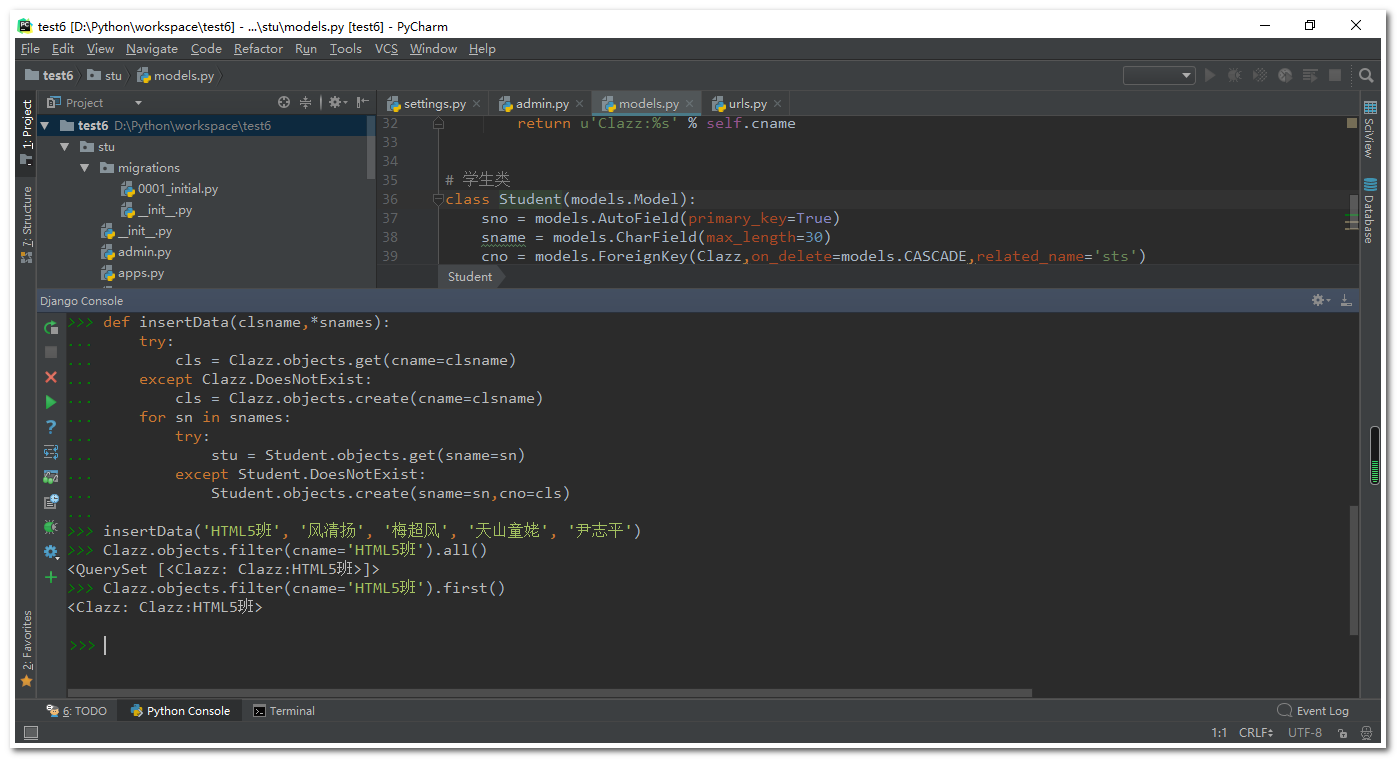Click scroll from source target icon
This screenshot has width=1397, height=759.
284,102
